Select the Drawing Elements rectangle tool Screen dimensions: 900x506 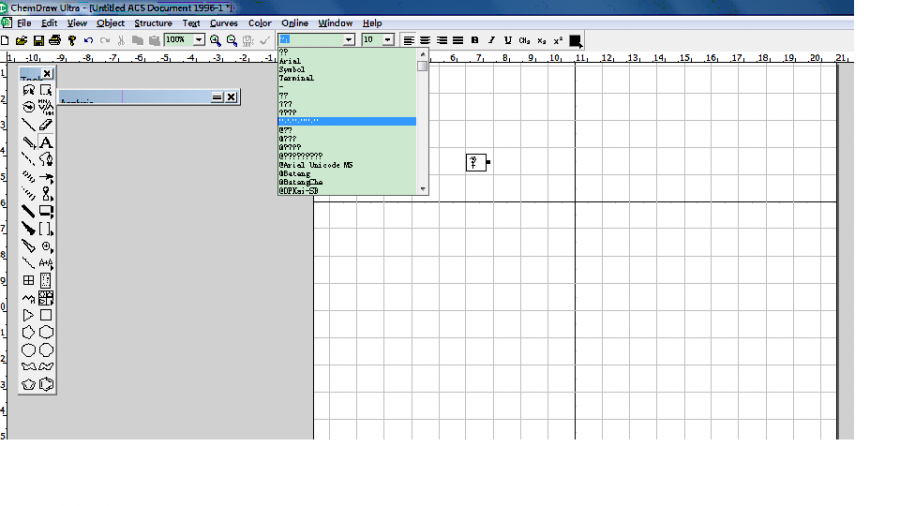tap(46, 211)
